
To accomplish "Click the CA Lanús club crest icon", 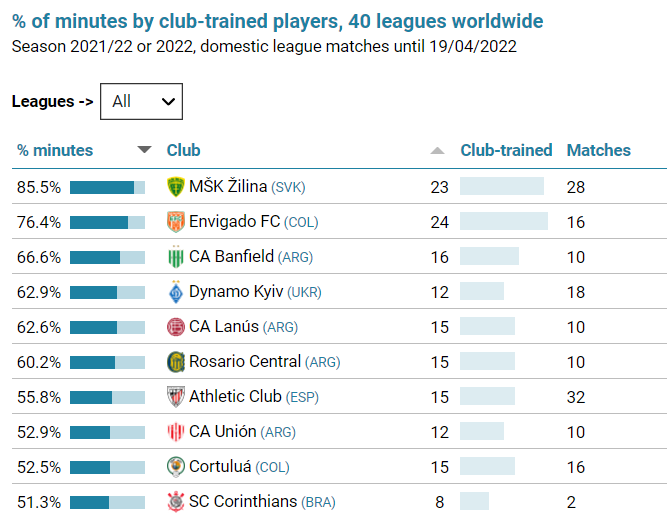I will click(176, 327).
